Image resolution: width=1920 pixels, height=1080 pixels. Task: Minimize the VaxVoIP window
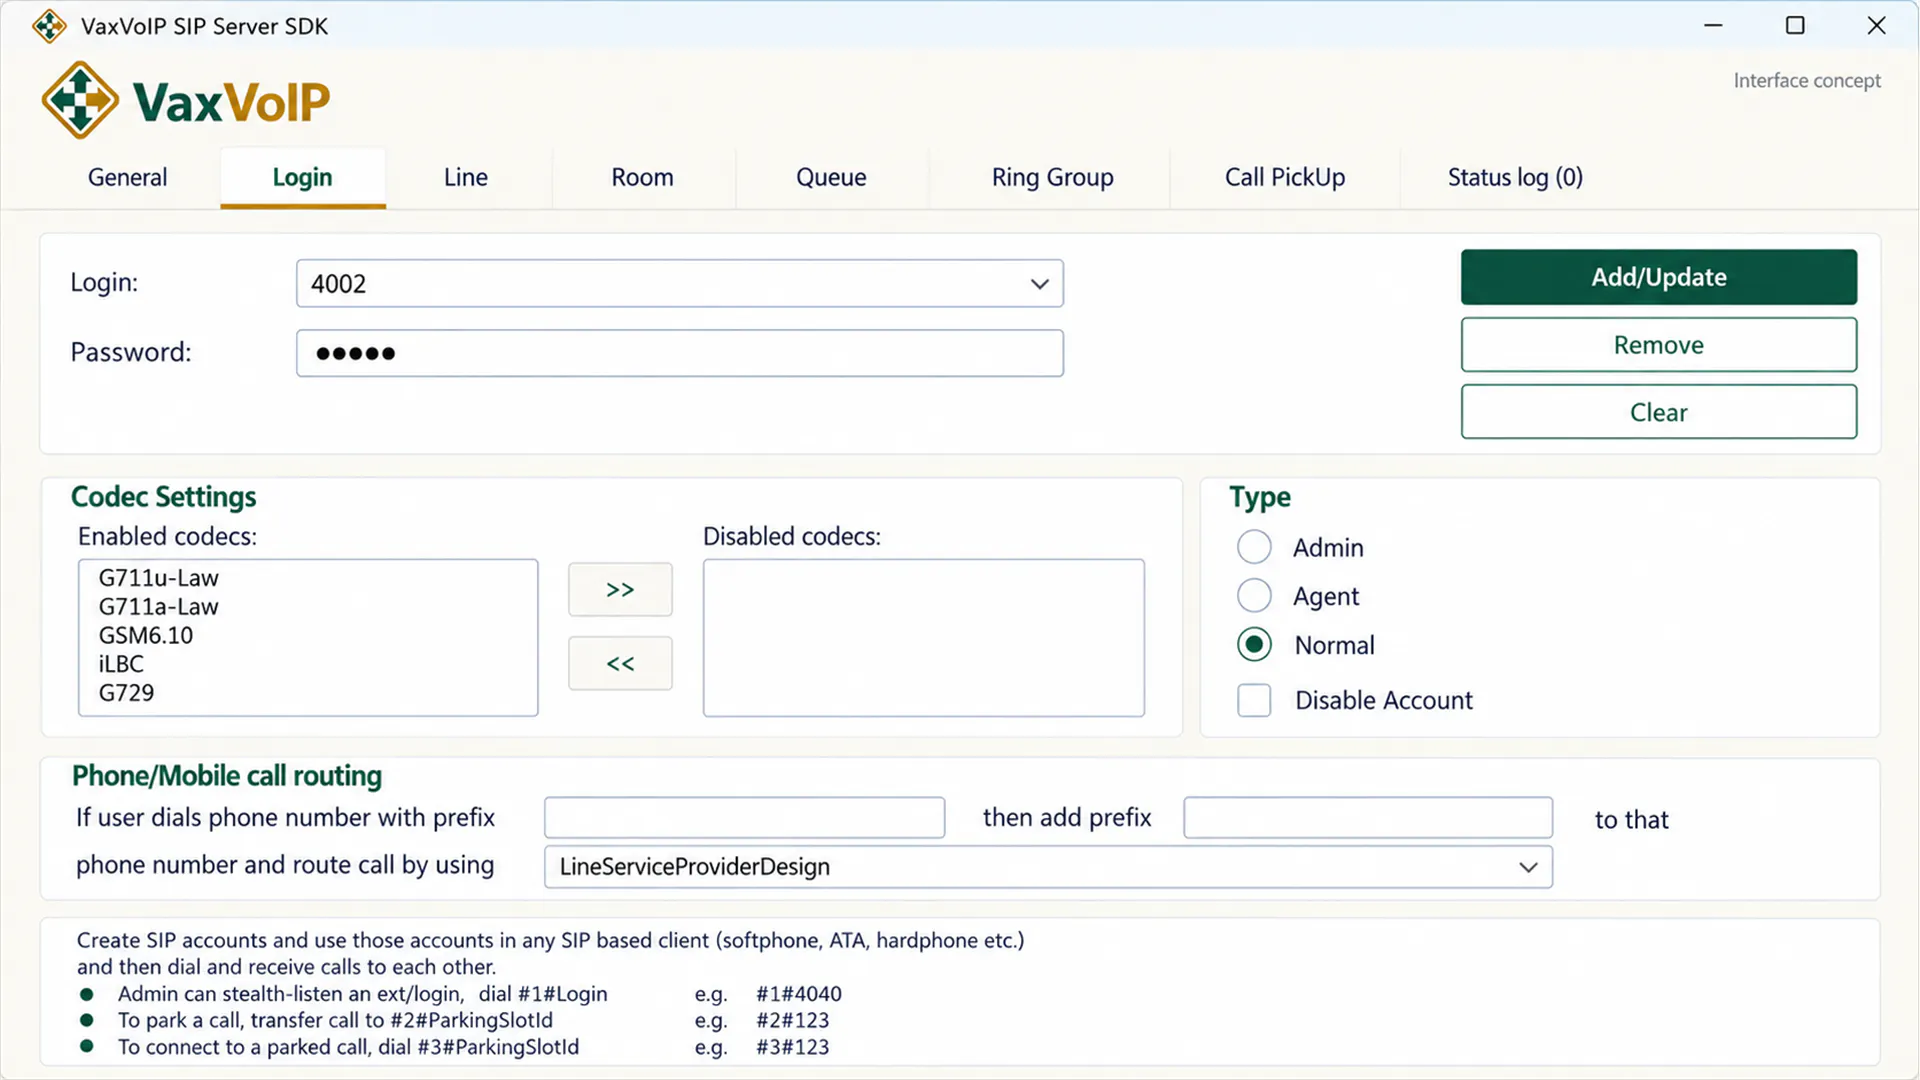(x=1713, y=26)
